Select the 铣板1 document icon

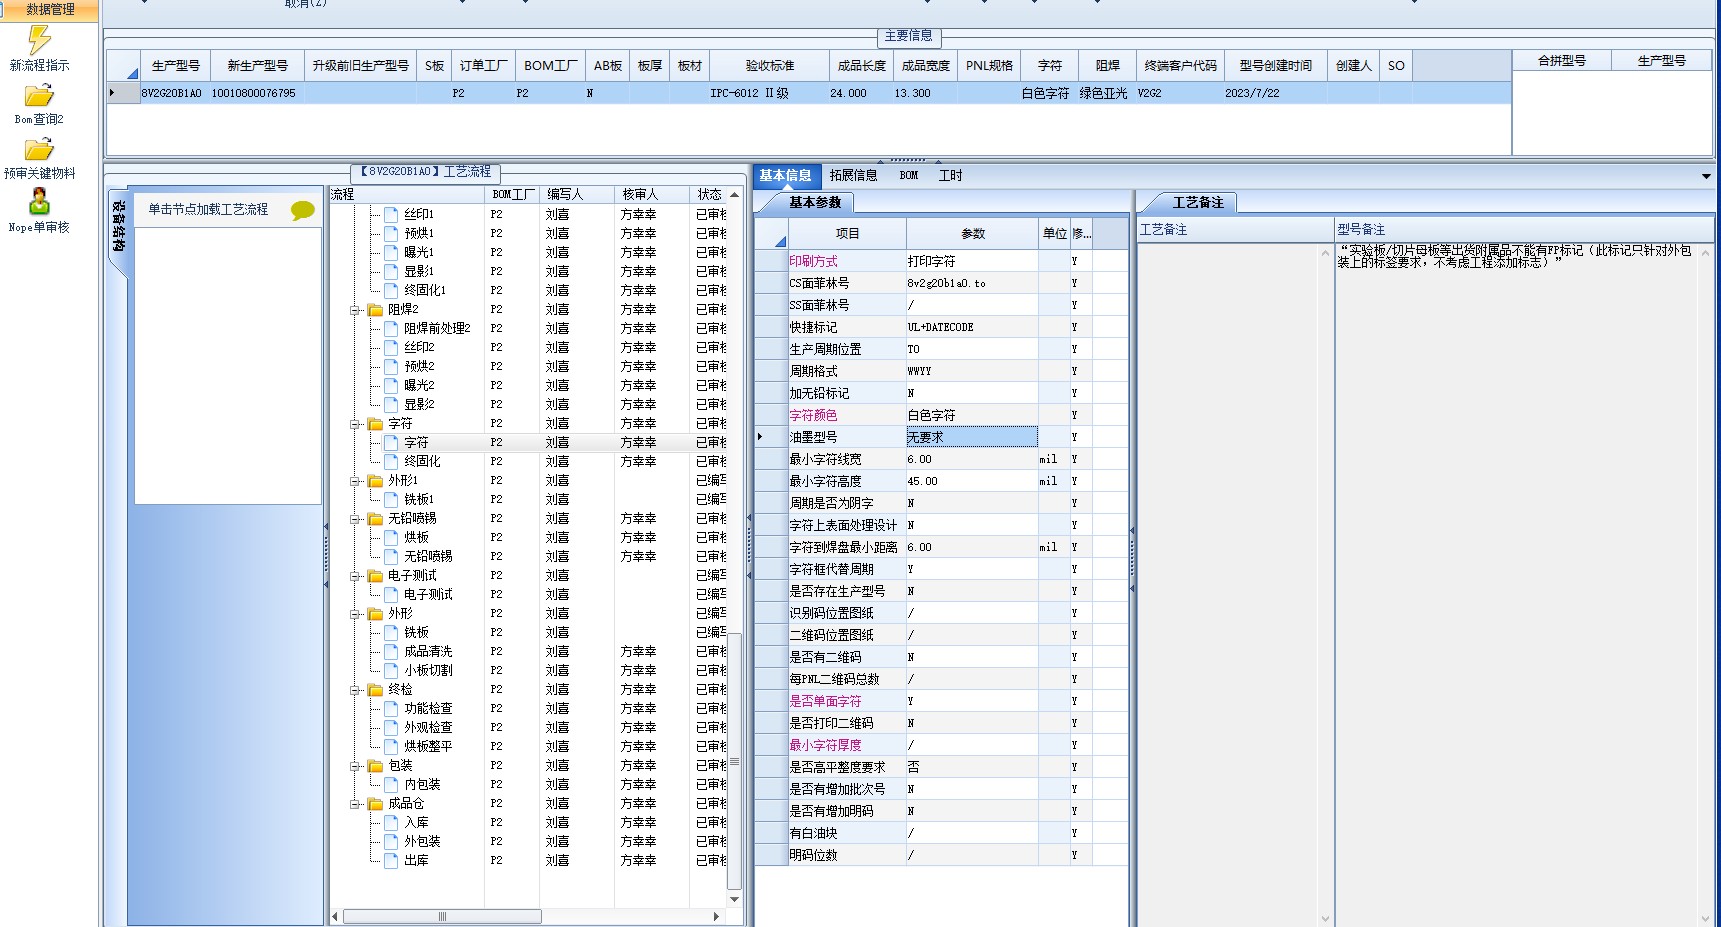tap(392, 499)
